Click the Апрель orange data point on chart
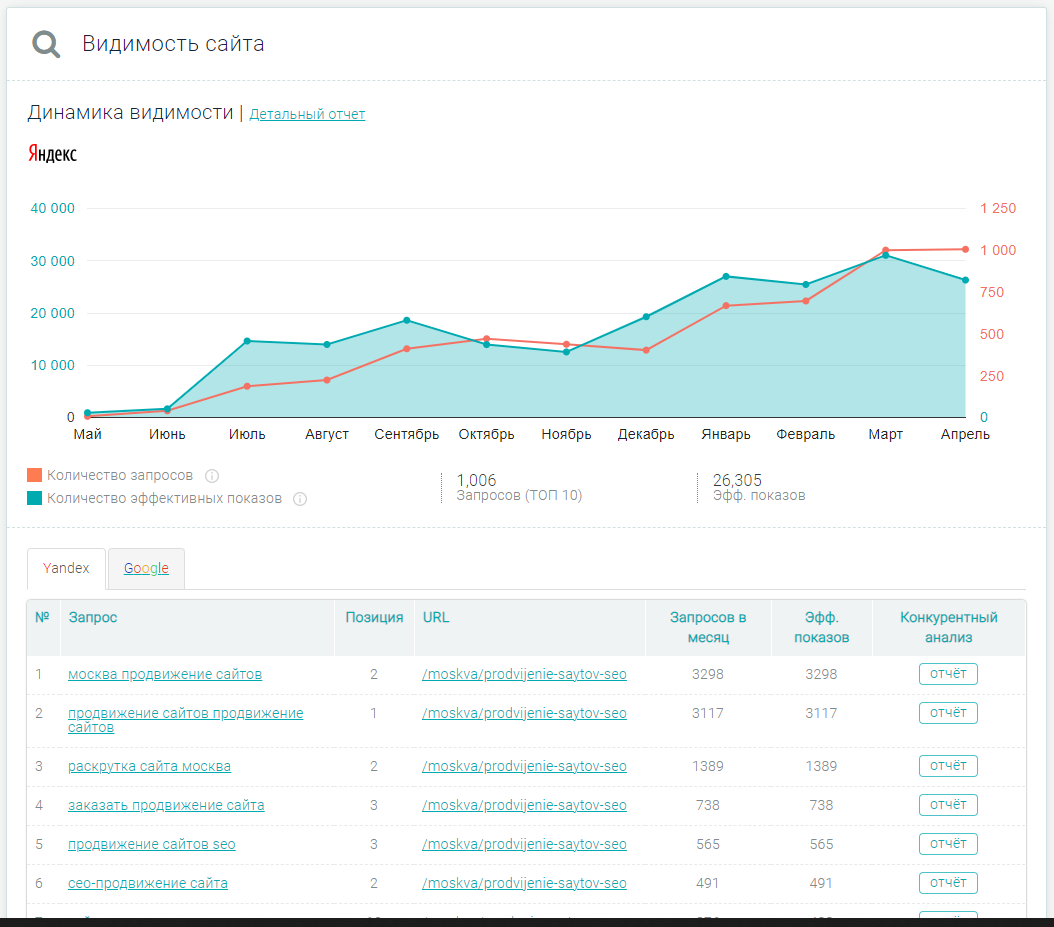Viewport: 1054px width, 927px height. click(x=965, y=249)
